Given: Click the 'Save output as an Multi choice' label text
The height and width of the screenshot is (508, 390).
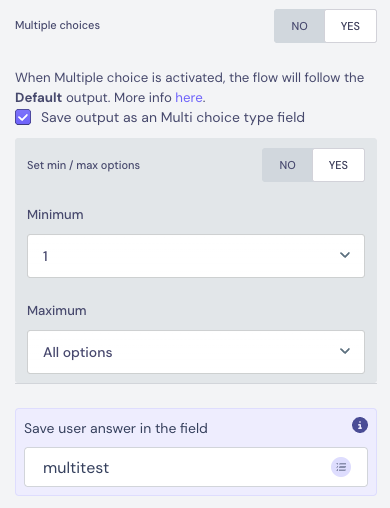Looking at the screenshot, I should tap(173, 118).
